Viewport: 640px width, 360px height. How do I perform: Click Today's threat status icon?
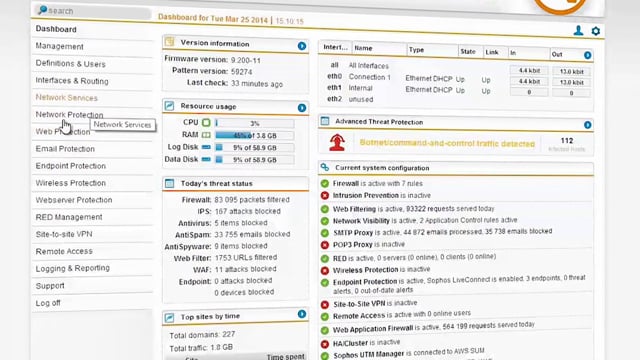tap(169, 183)
